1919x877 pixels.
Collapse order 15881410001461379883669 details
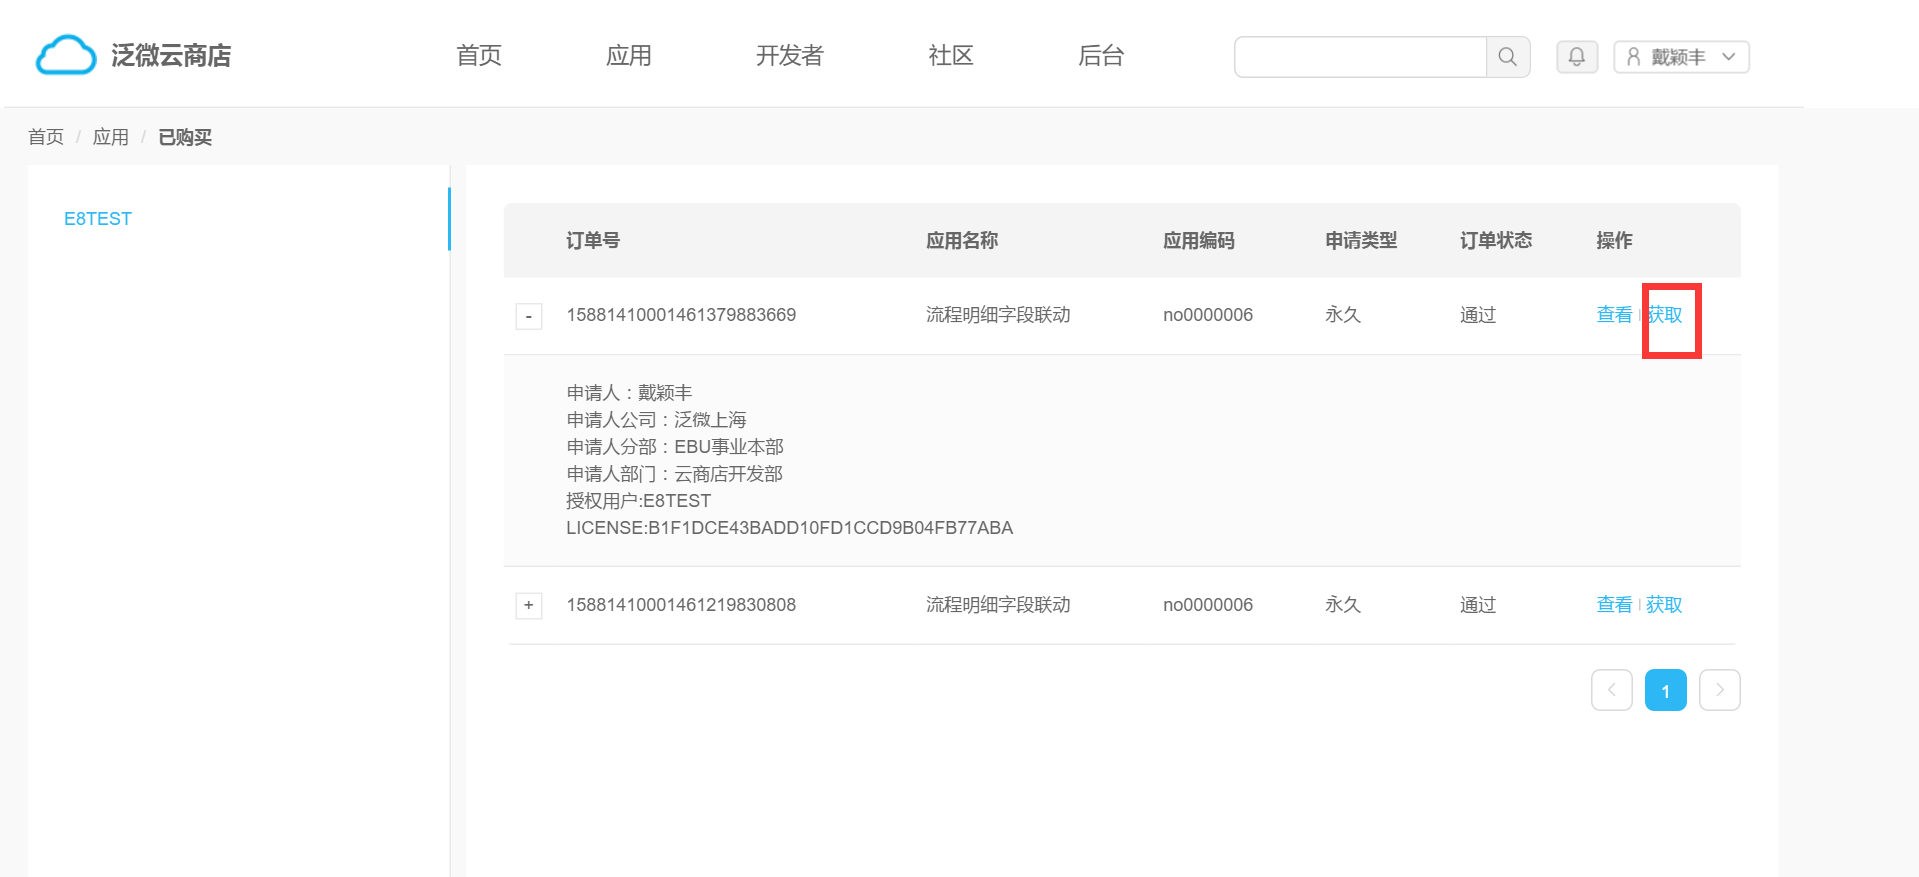(x=529, y=316)
